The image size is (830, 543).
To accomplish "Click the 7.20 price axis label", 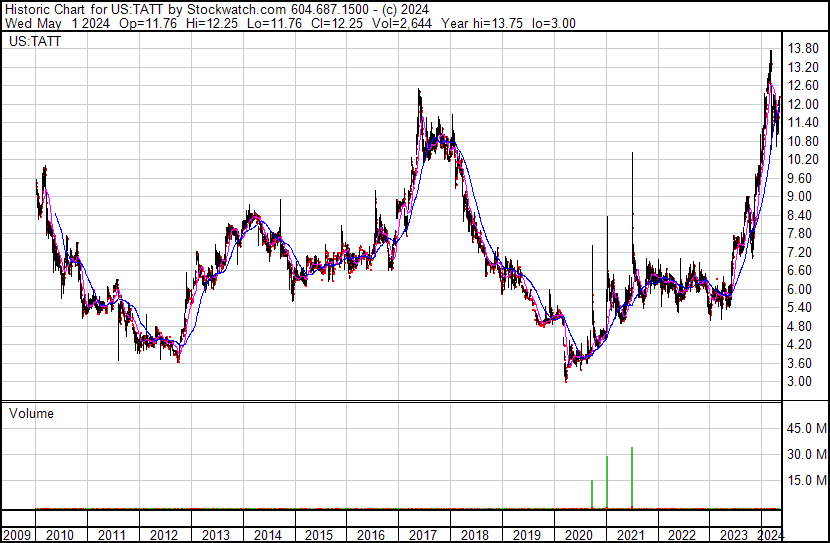I will point(800,252).
